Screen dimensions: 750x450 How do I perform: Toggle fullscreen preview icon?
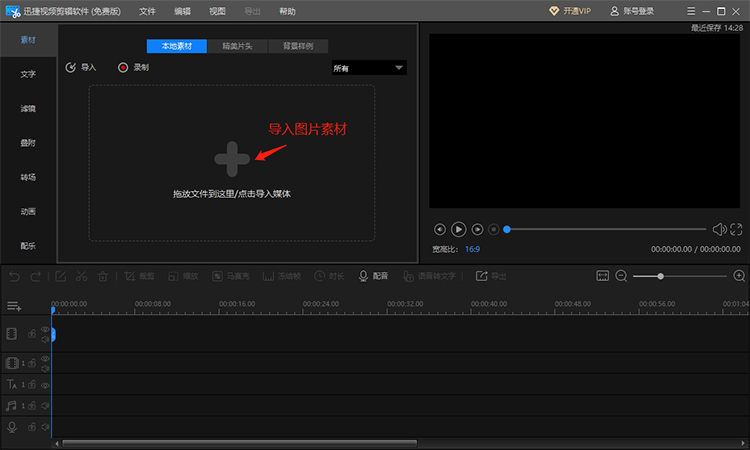[x=736, y=230]
